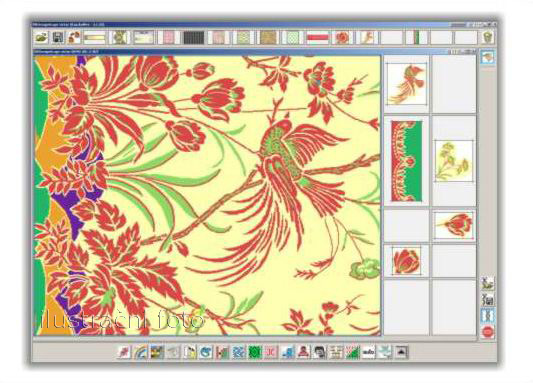The height and width of the screenshot is (383, 533).
Task: Pick the pink checkered pattern swatch in the top toolbar
Action: click(169, 37)
